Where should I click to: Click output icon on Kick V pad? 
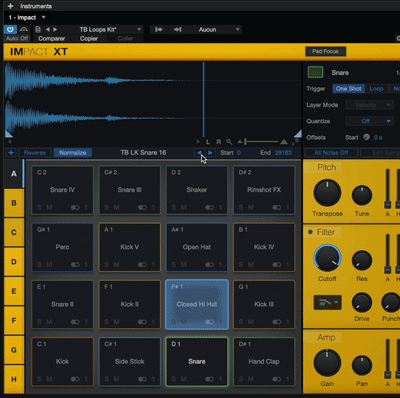(142, 265)
